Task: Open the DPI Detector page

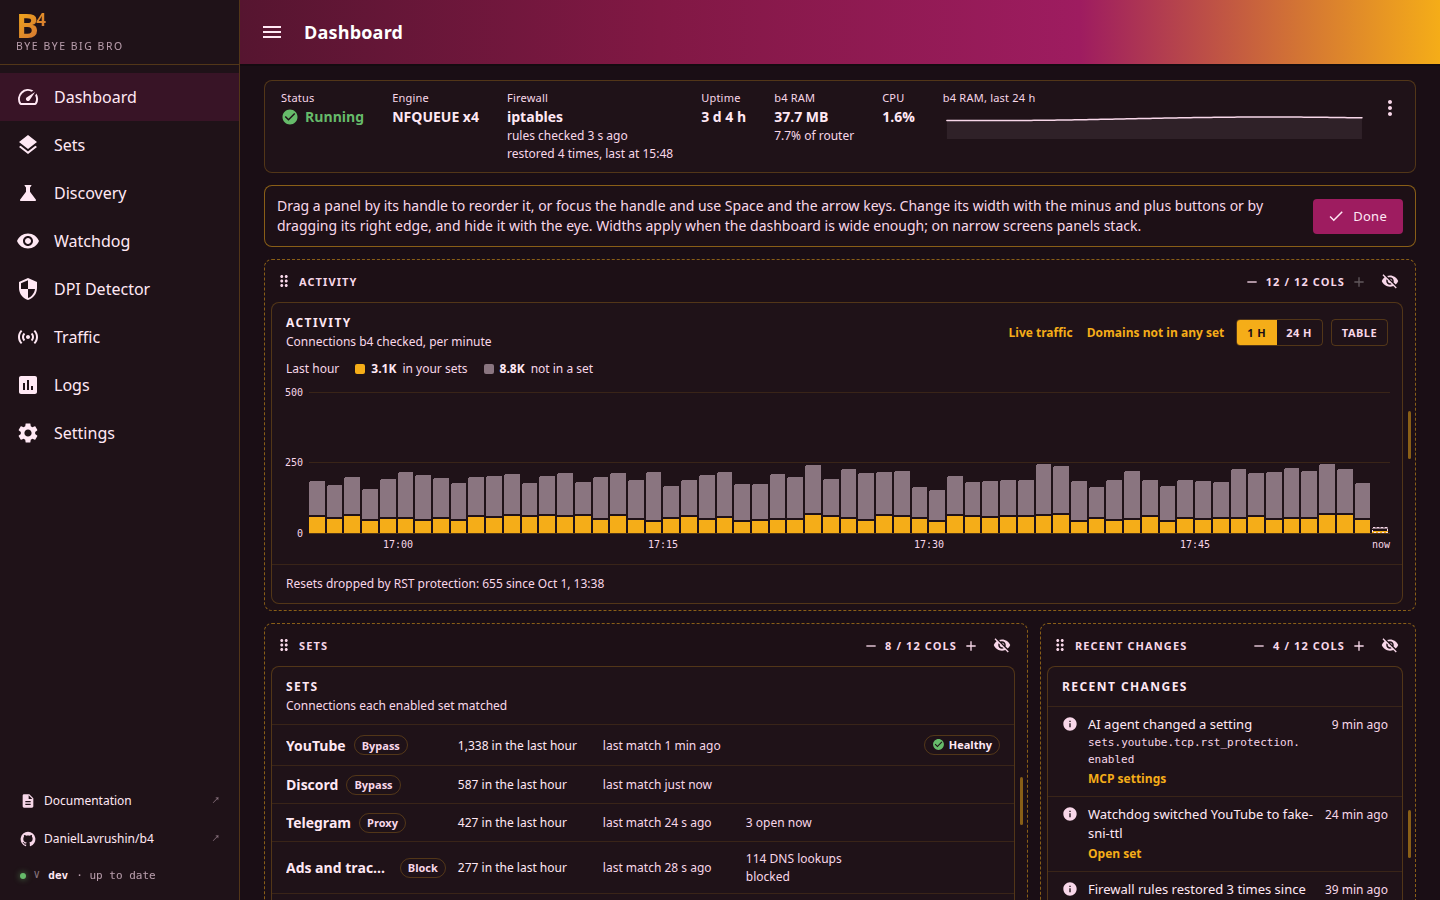Action: (120, 289)
